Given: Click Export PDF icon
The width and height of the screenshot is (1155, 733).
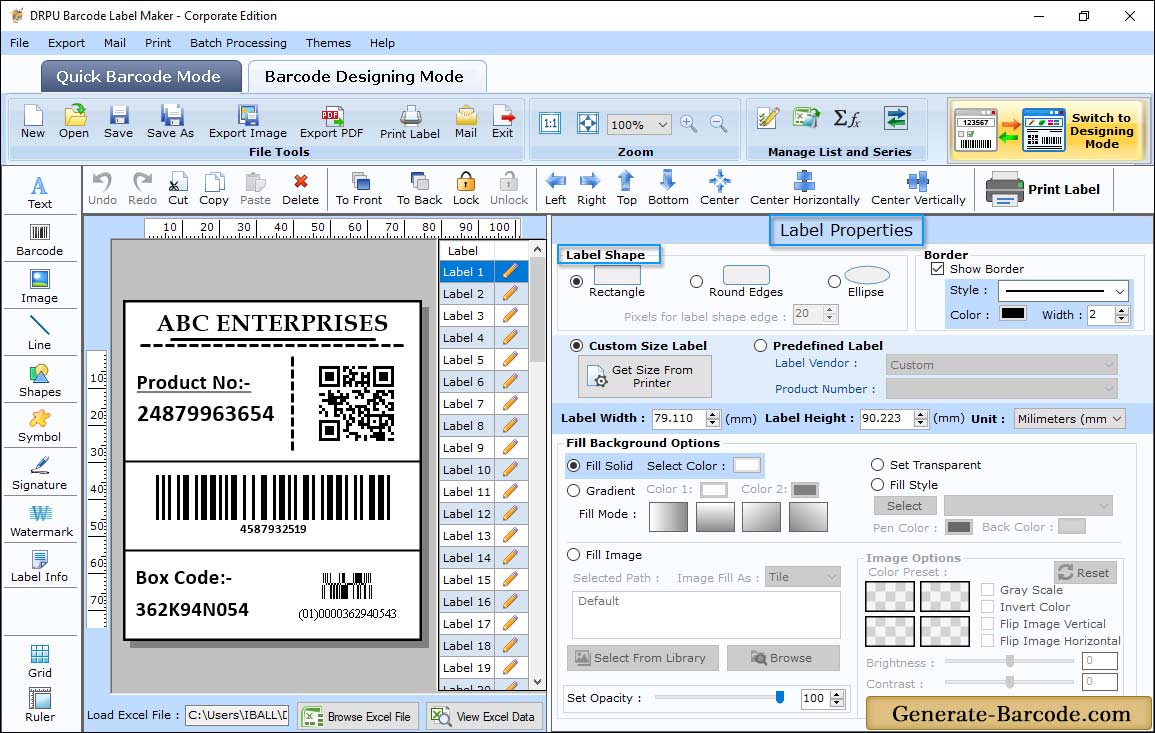Looking at the screenshot, I should tap(331, 122).
